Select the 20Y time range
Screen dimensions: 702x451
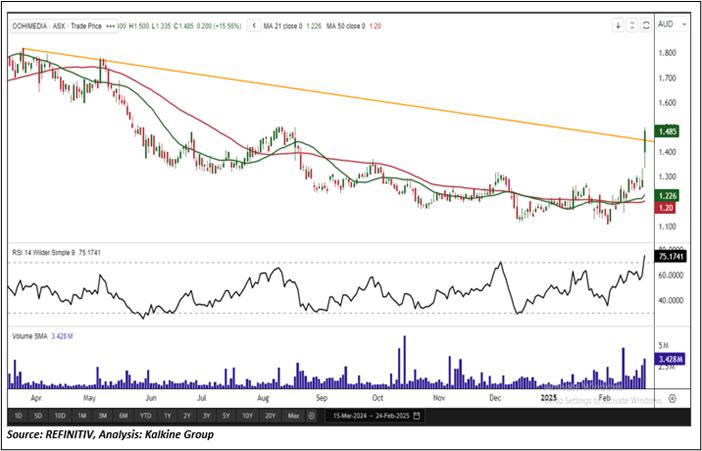[x=270, y=416]
